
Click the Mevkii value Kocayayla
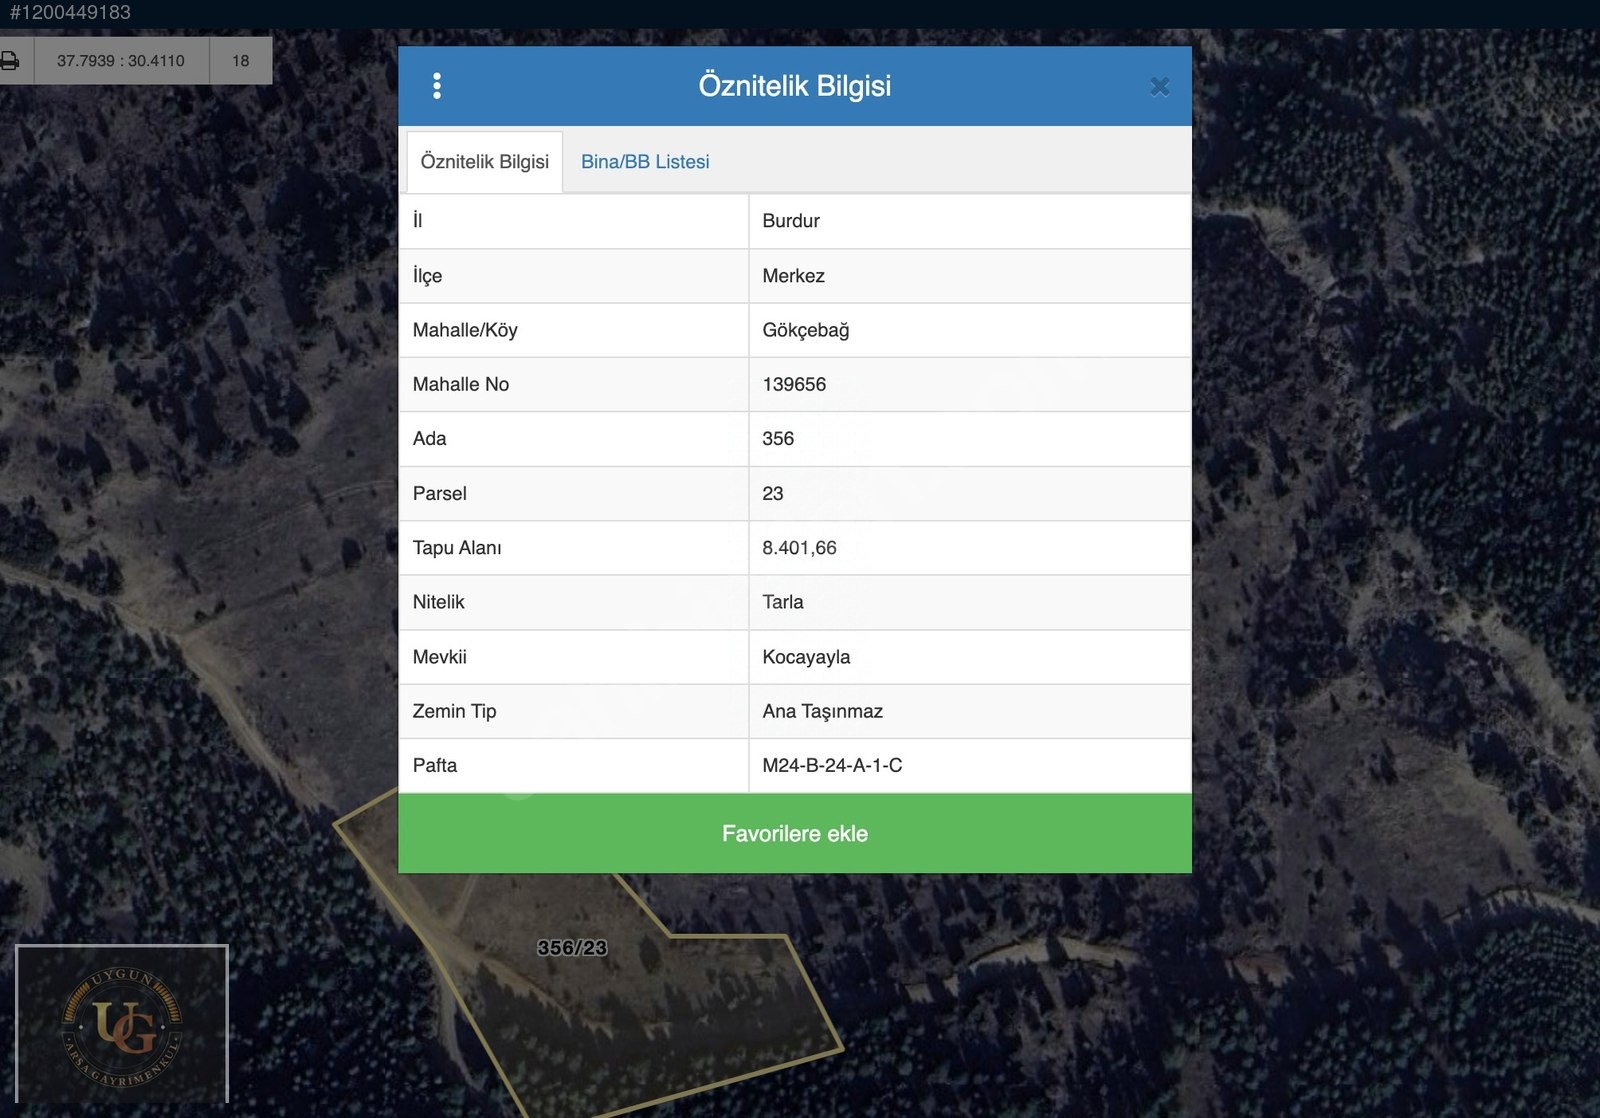806,657
